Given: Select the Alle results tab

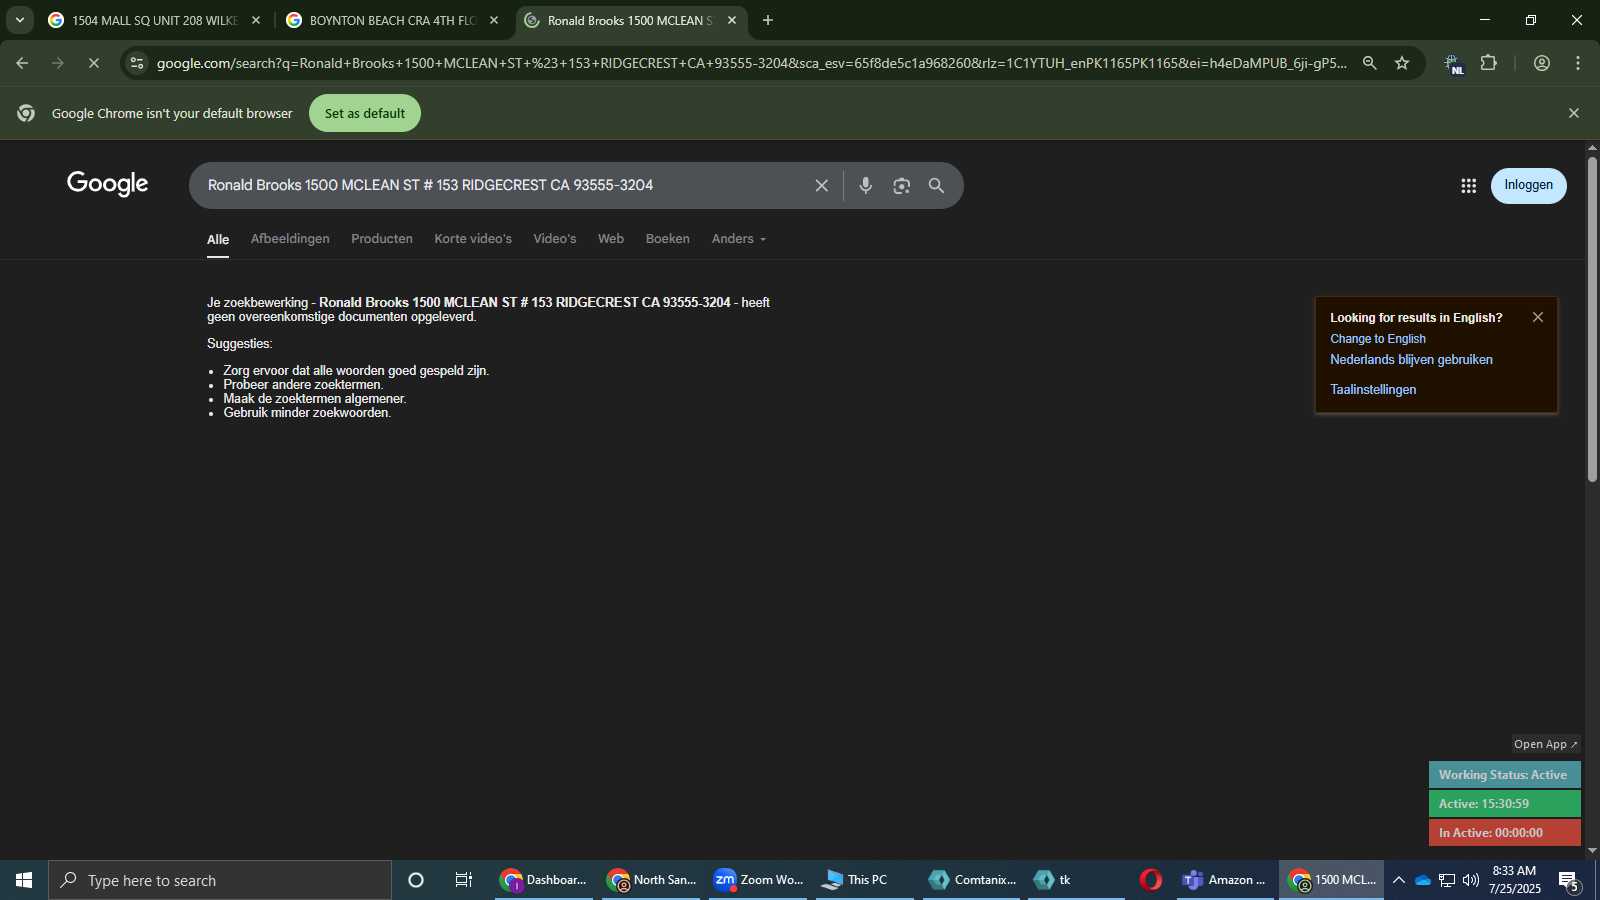Looking at the screenshot, I should click(x=218, y=239).
